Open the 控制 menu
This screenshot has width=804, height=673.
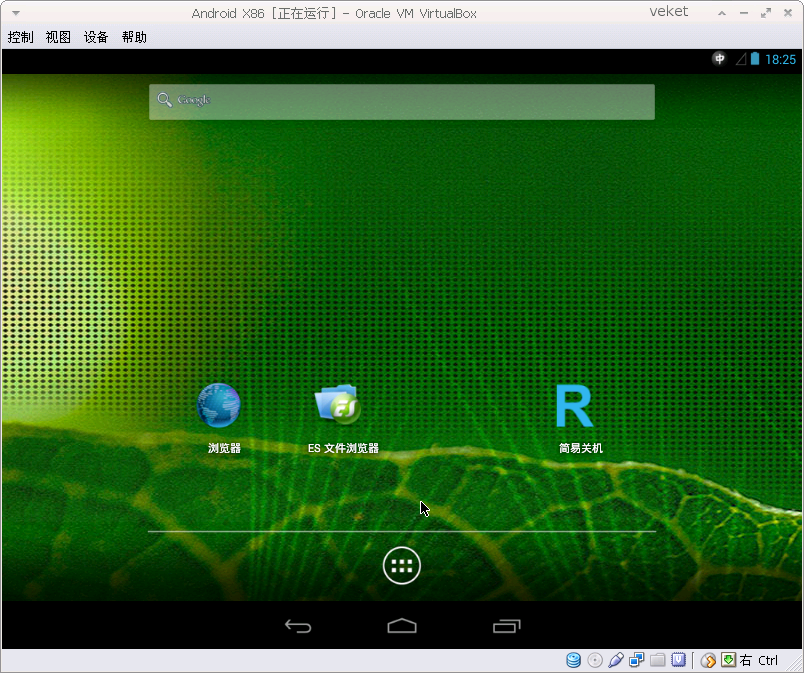point(21,37)
